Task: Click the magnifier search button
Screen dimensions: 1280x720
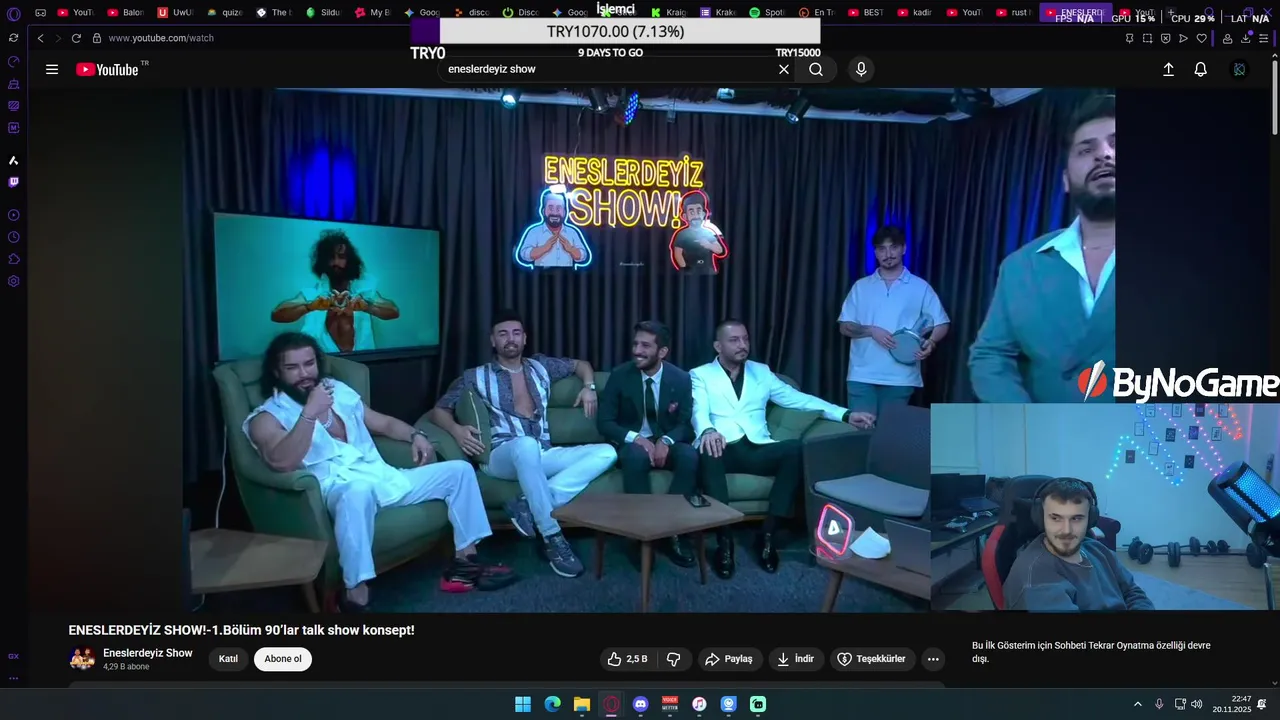Action: (816, 69)
